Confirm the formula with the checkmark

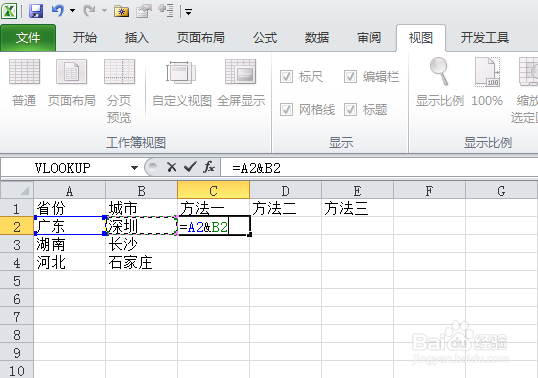190,167
